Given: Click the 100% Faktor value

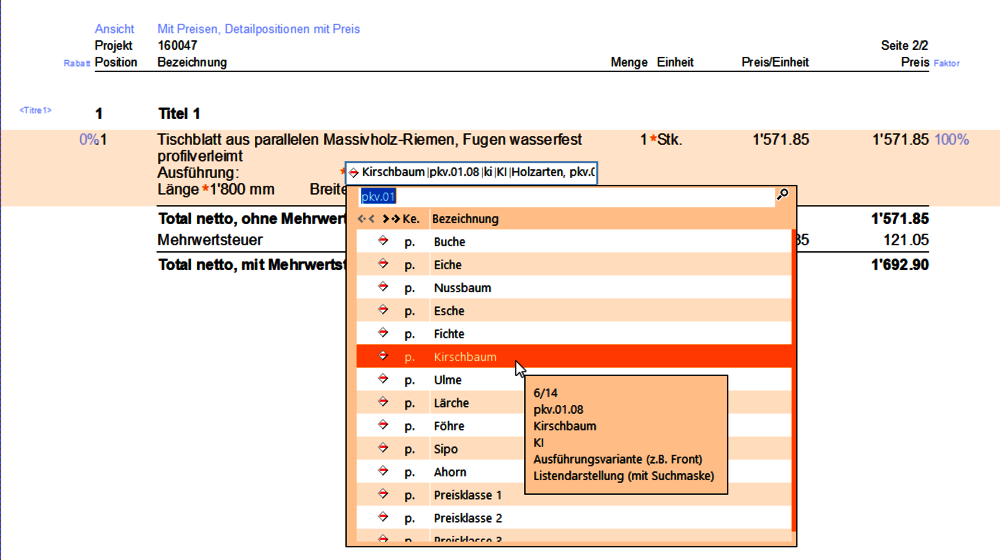Looking at the screenshot, I should pos(951,140).
